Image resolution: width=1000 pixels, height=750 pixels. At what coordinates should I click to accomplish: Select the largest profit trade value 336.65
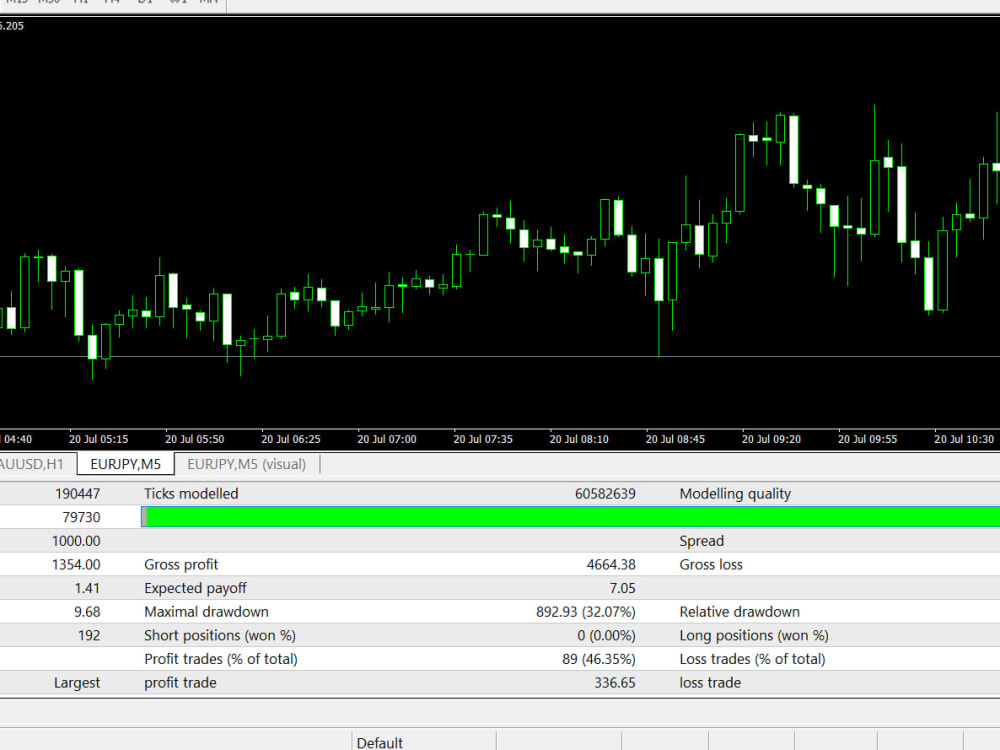click(615, 682)
